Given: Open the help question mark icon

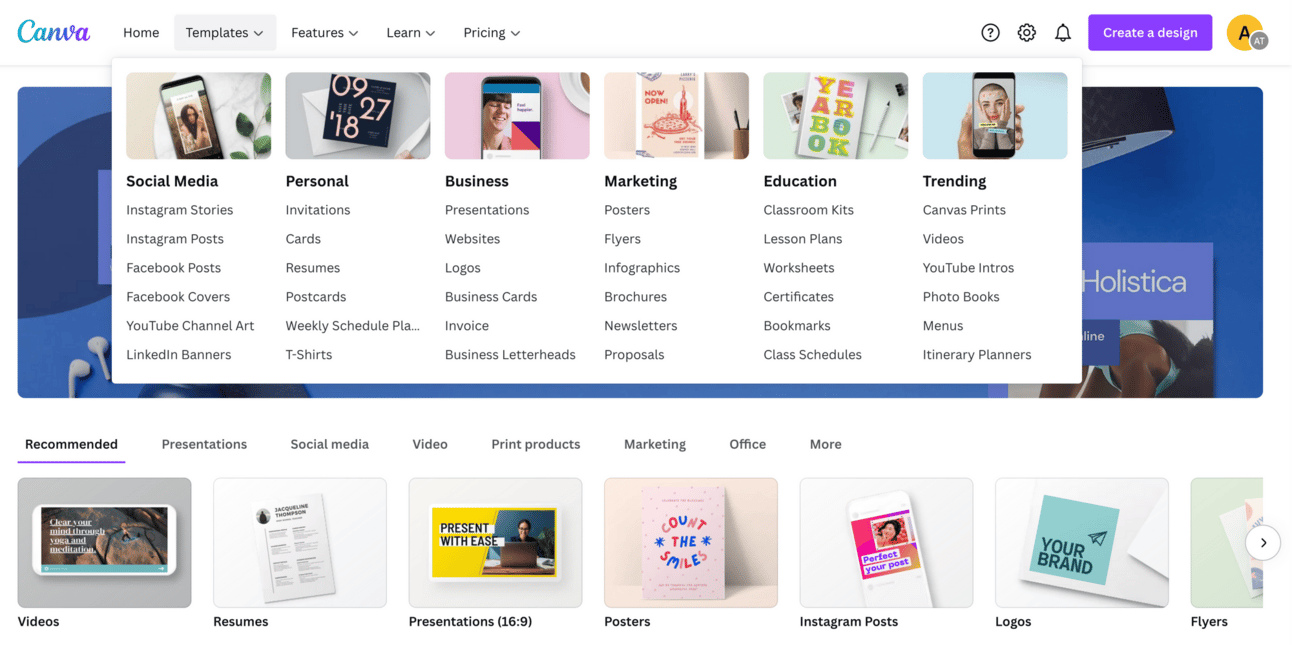Looking at the screenshot, I should (x=990, y=33).
